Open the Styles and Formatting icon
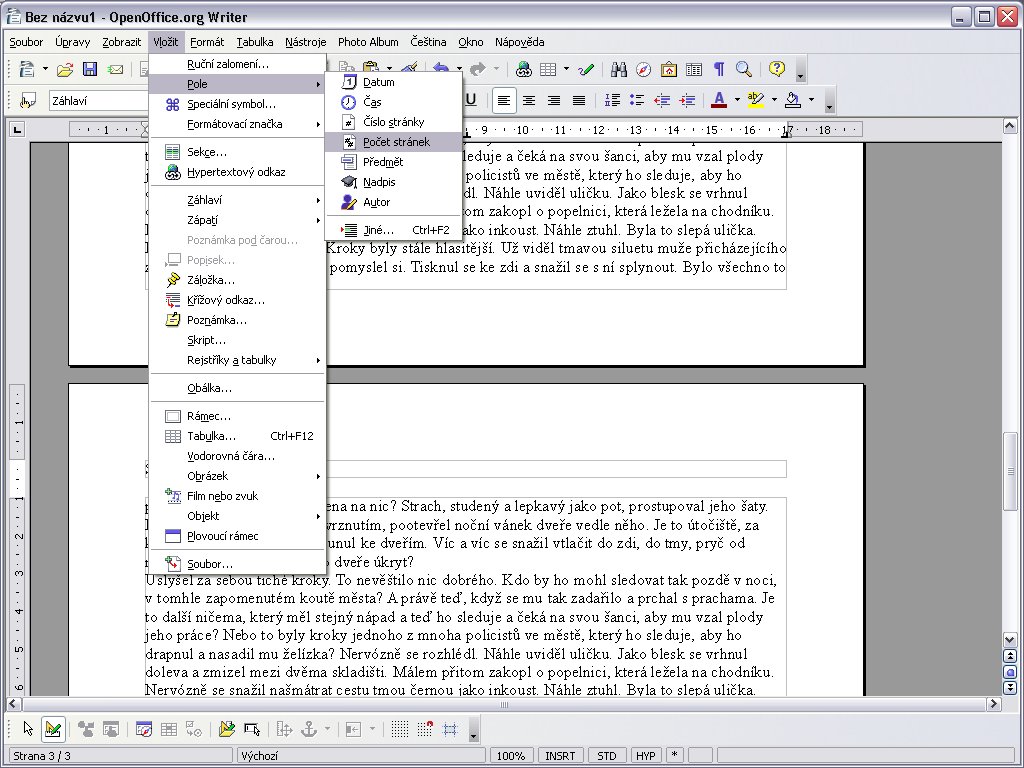This screenshot has width=1024, height=768. click(27, 101)
